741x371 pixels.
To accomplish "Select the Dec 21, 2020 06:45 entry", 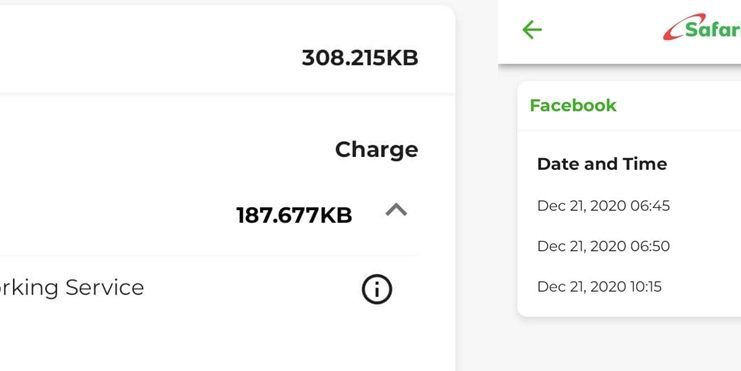I will pos(603,206).
